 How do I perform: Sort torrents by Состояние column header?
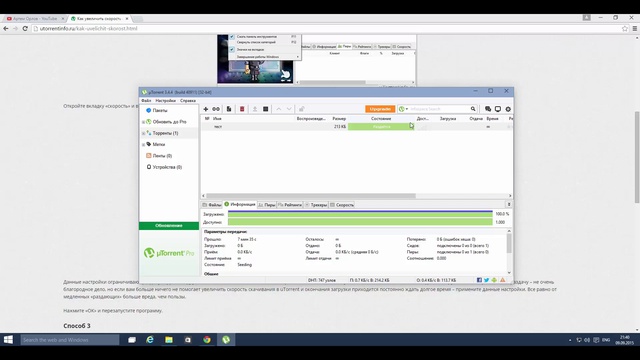[x=381, y=118]
